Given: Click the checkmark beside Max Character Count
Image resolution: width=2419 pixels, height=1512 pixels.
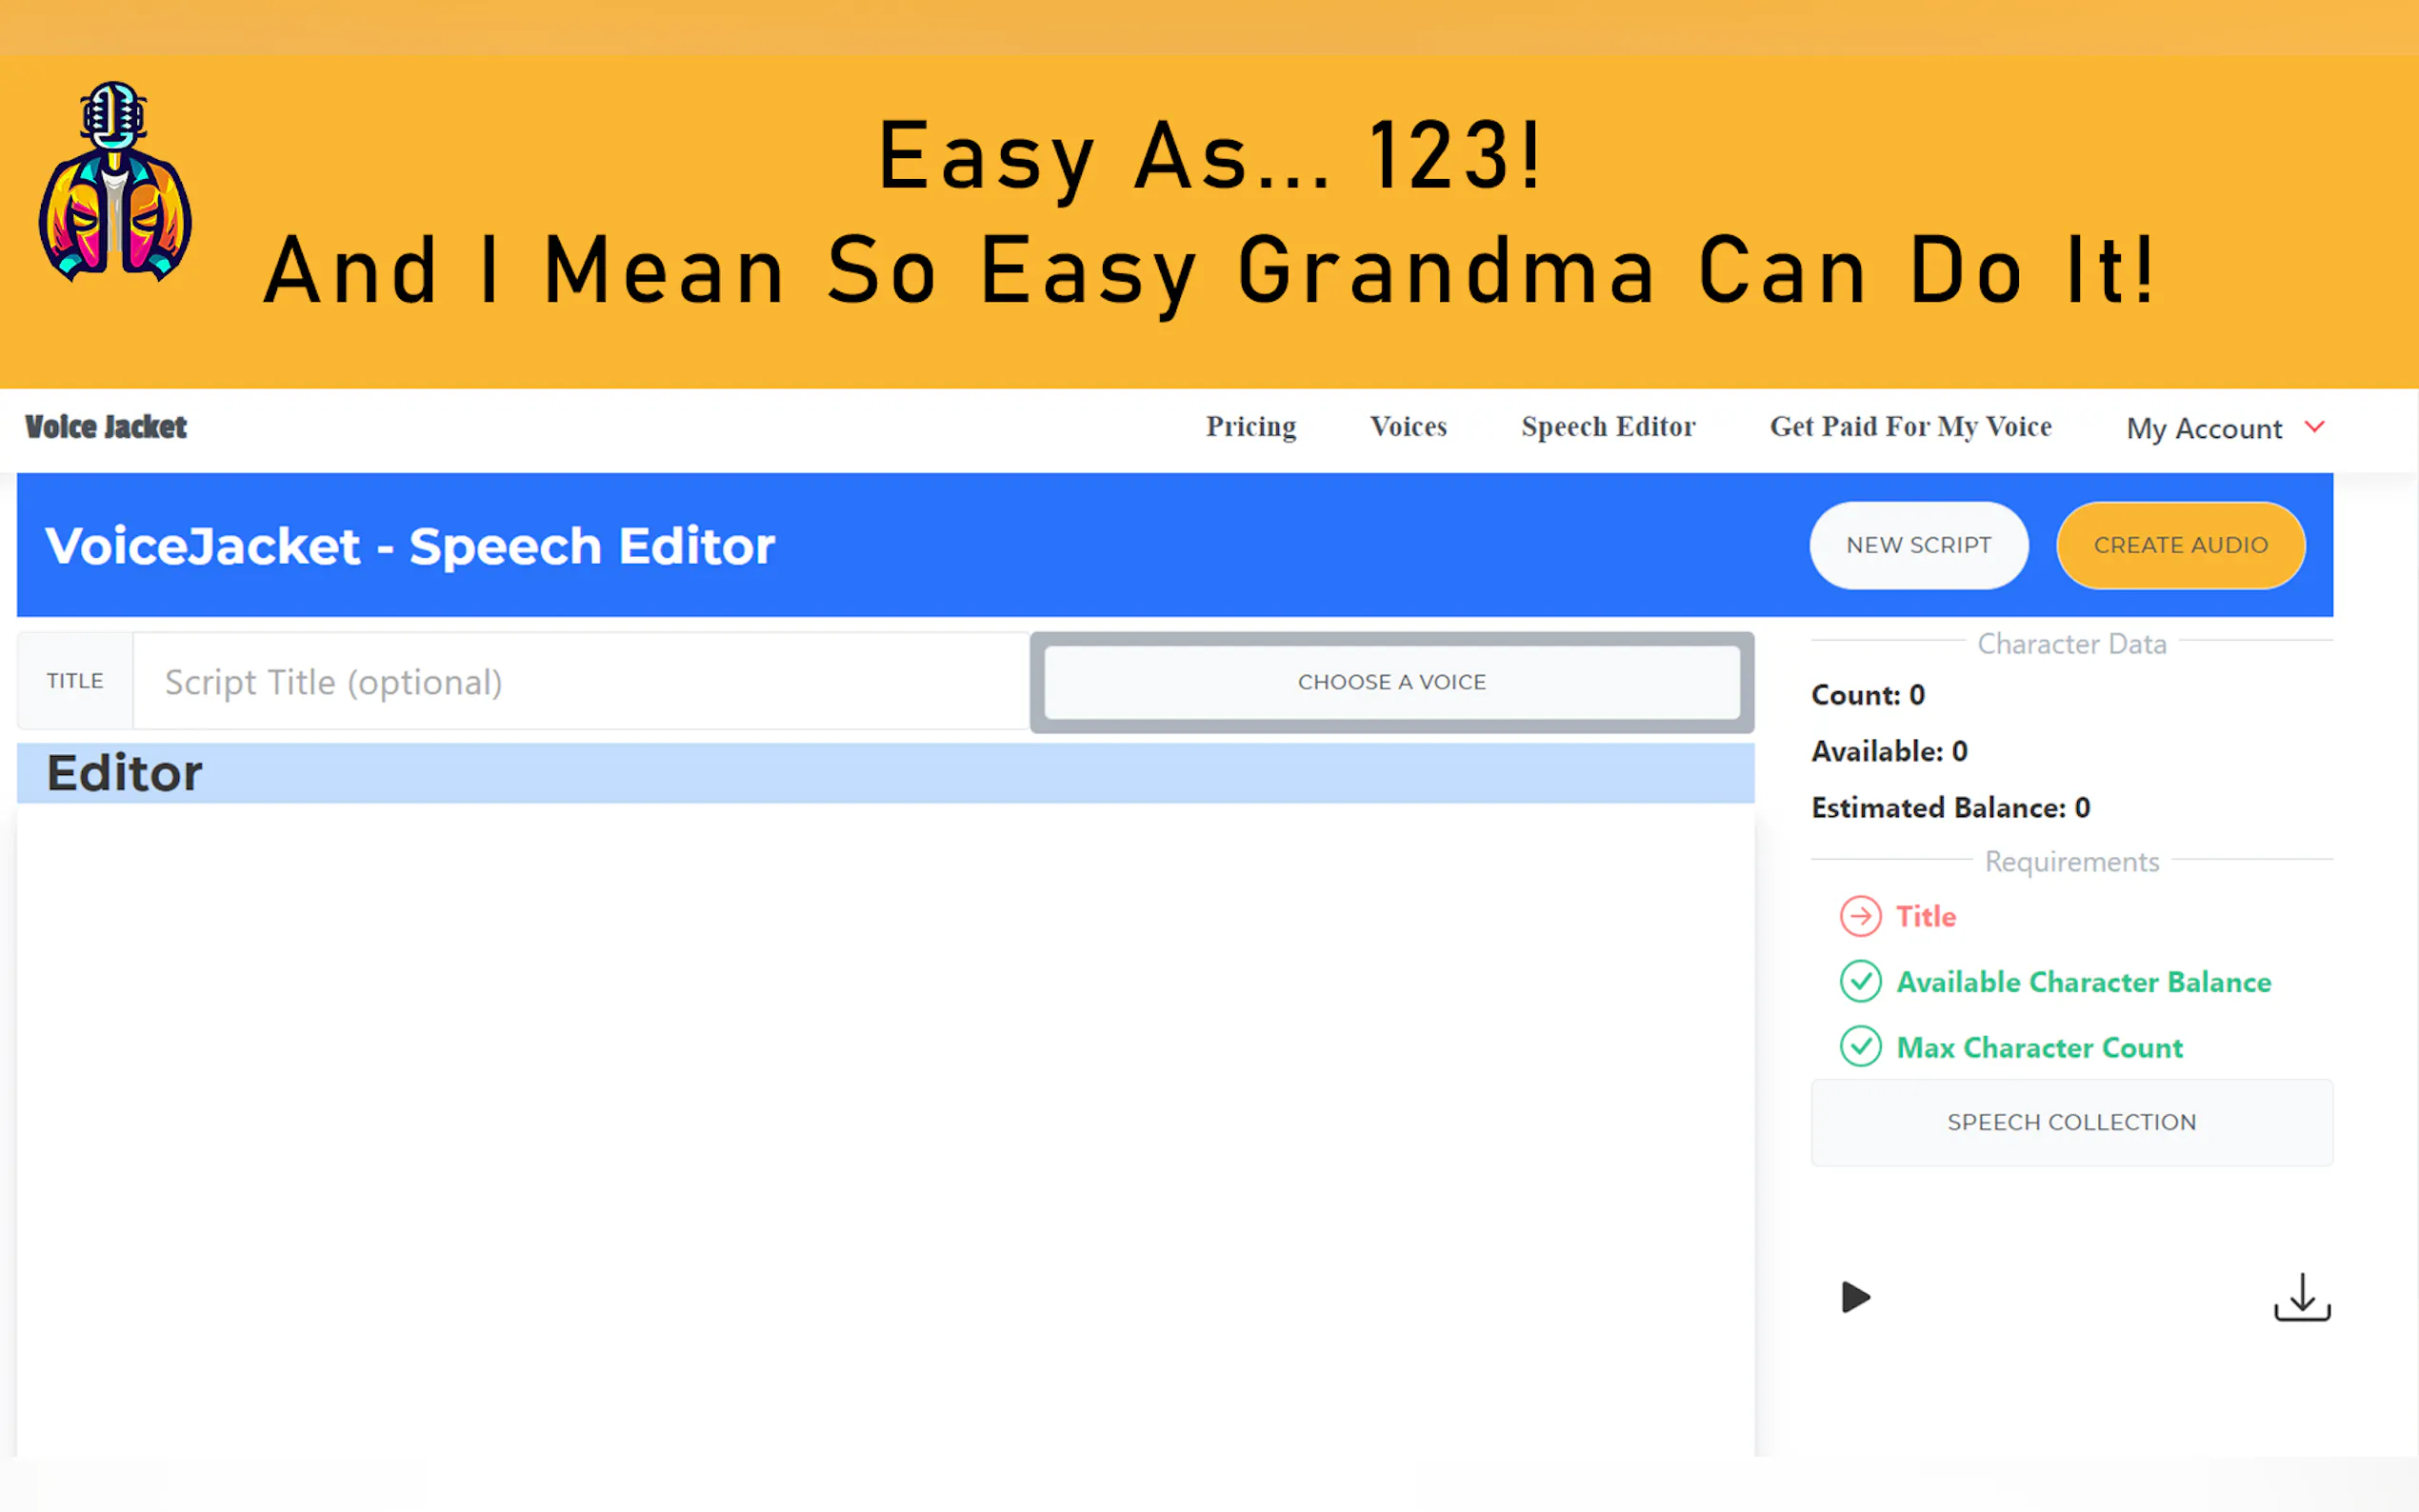Looking at the screenshot, I should click(x=1860, y=1047).
